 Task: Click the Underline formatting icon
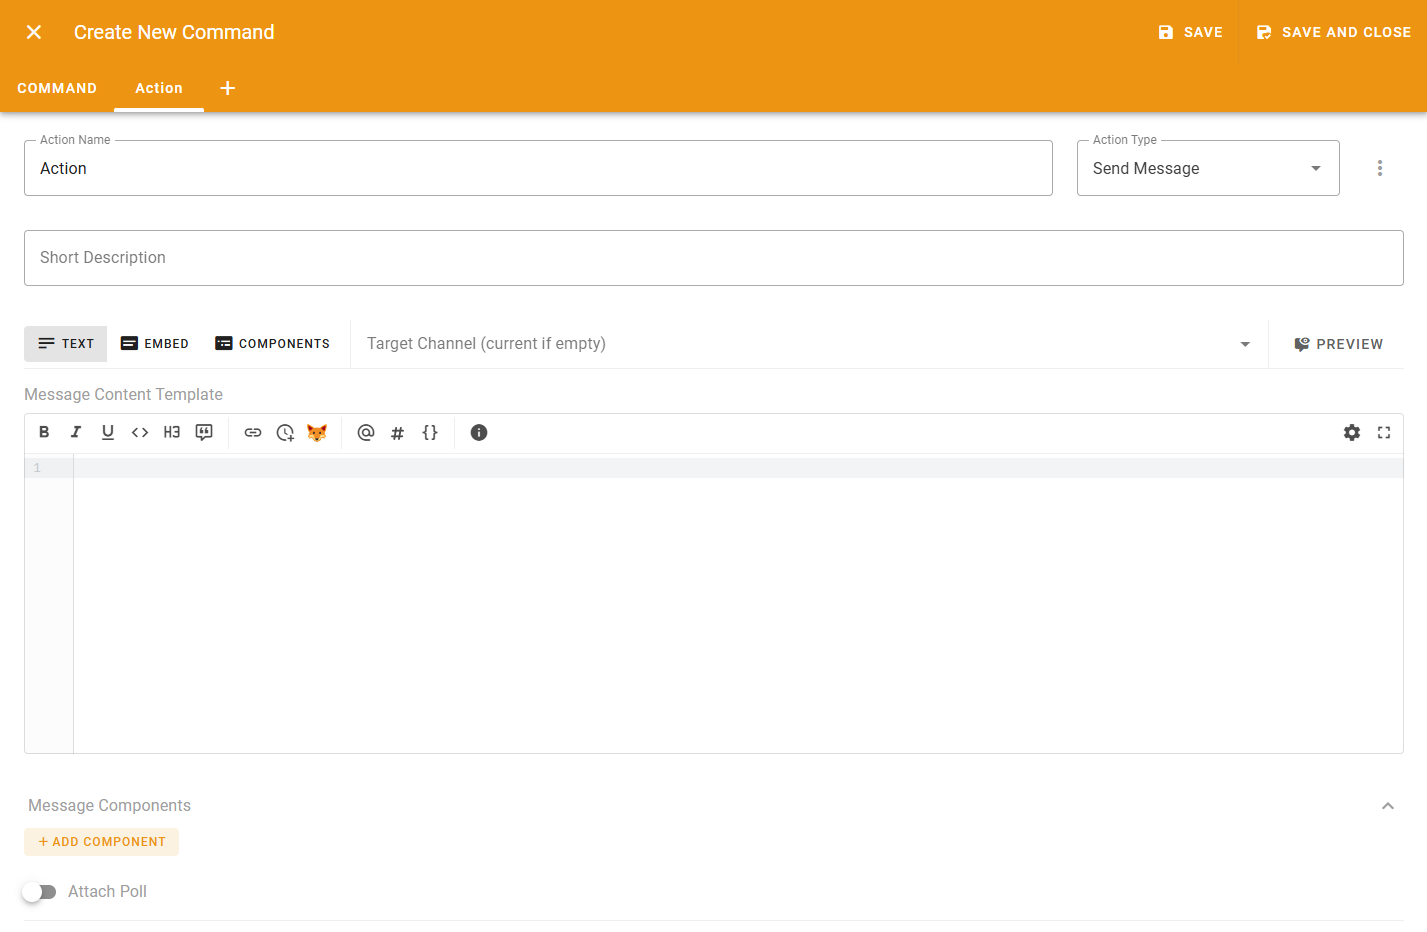tap(108, 432)
